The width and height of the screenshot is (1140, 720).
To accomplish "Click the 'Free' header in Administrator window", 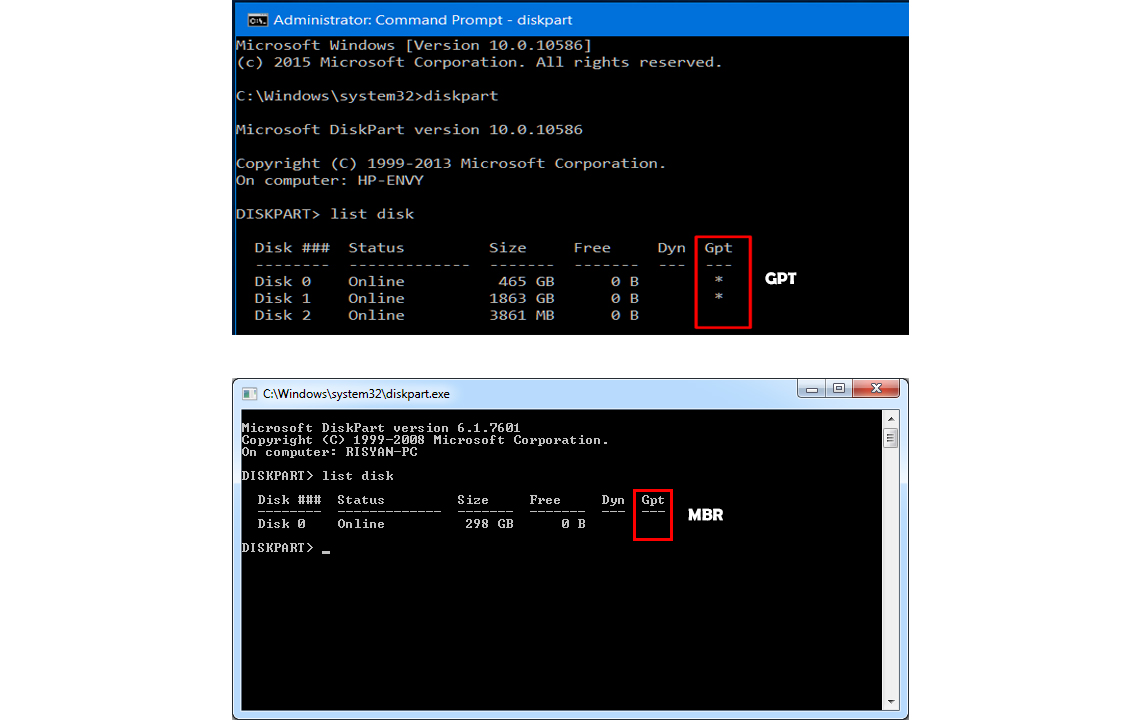I will point(592,248).
